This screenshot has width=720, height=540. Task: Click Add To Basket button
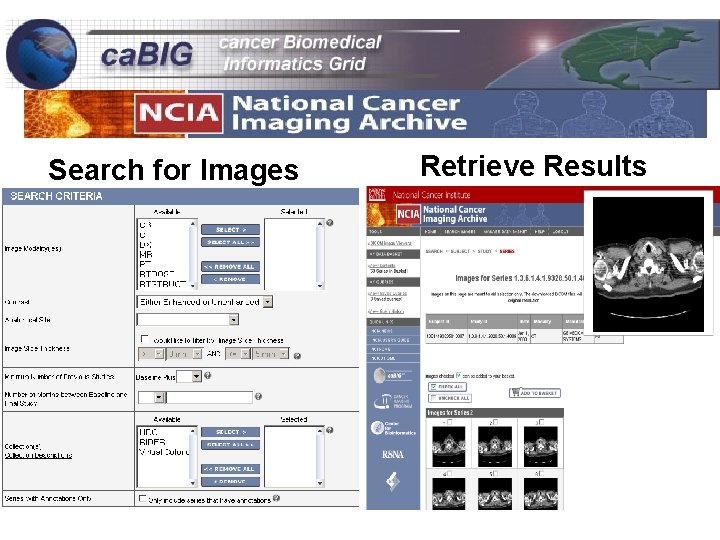pos(534,393)
